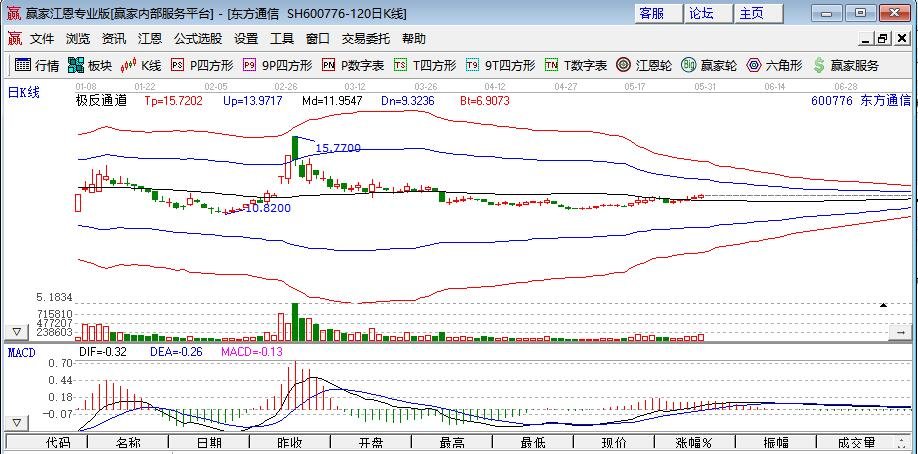Click the 论坛 button
918x454 pixels.
click(x=709, y=13)
